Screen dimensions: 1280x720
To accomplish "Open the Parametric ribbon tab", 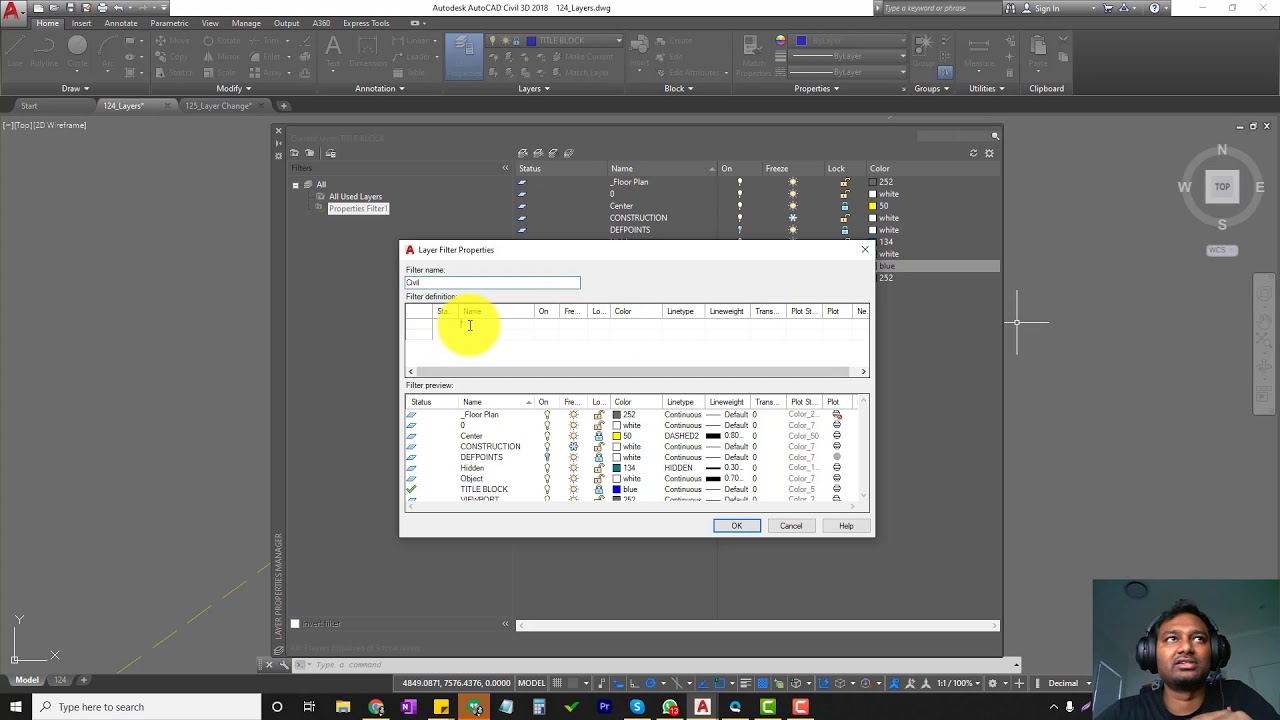I will [x=169, y=23].
